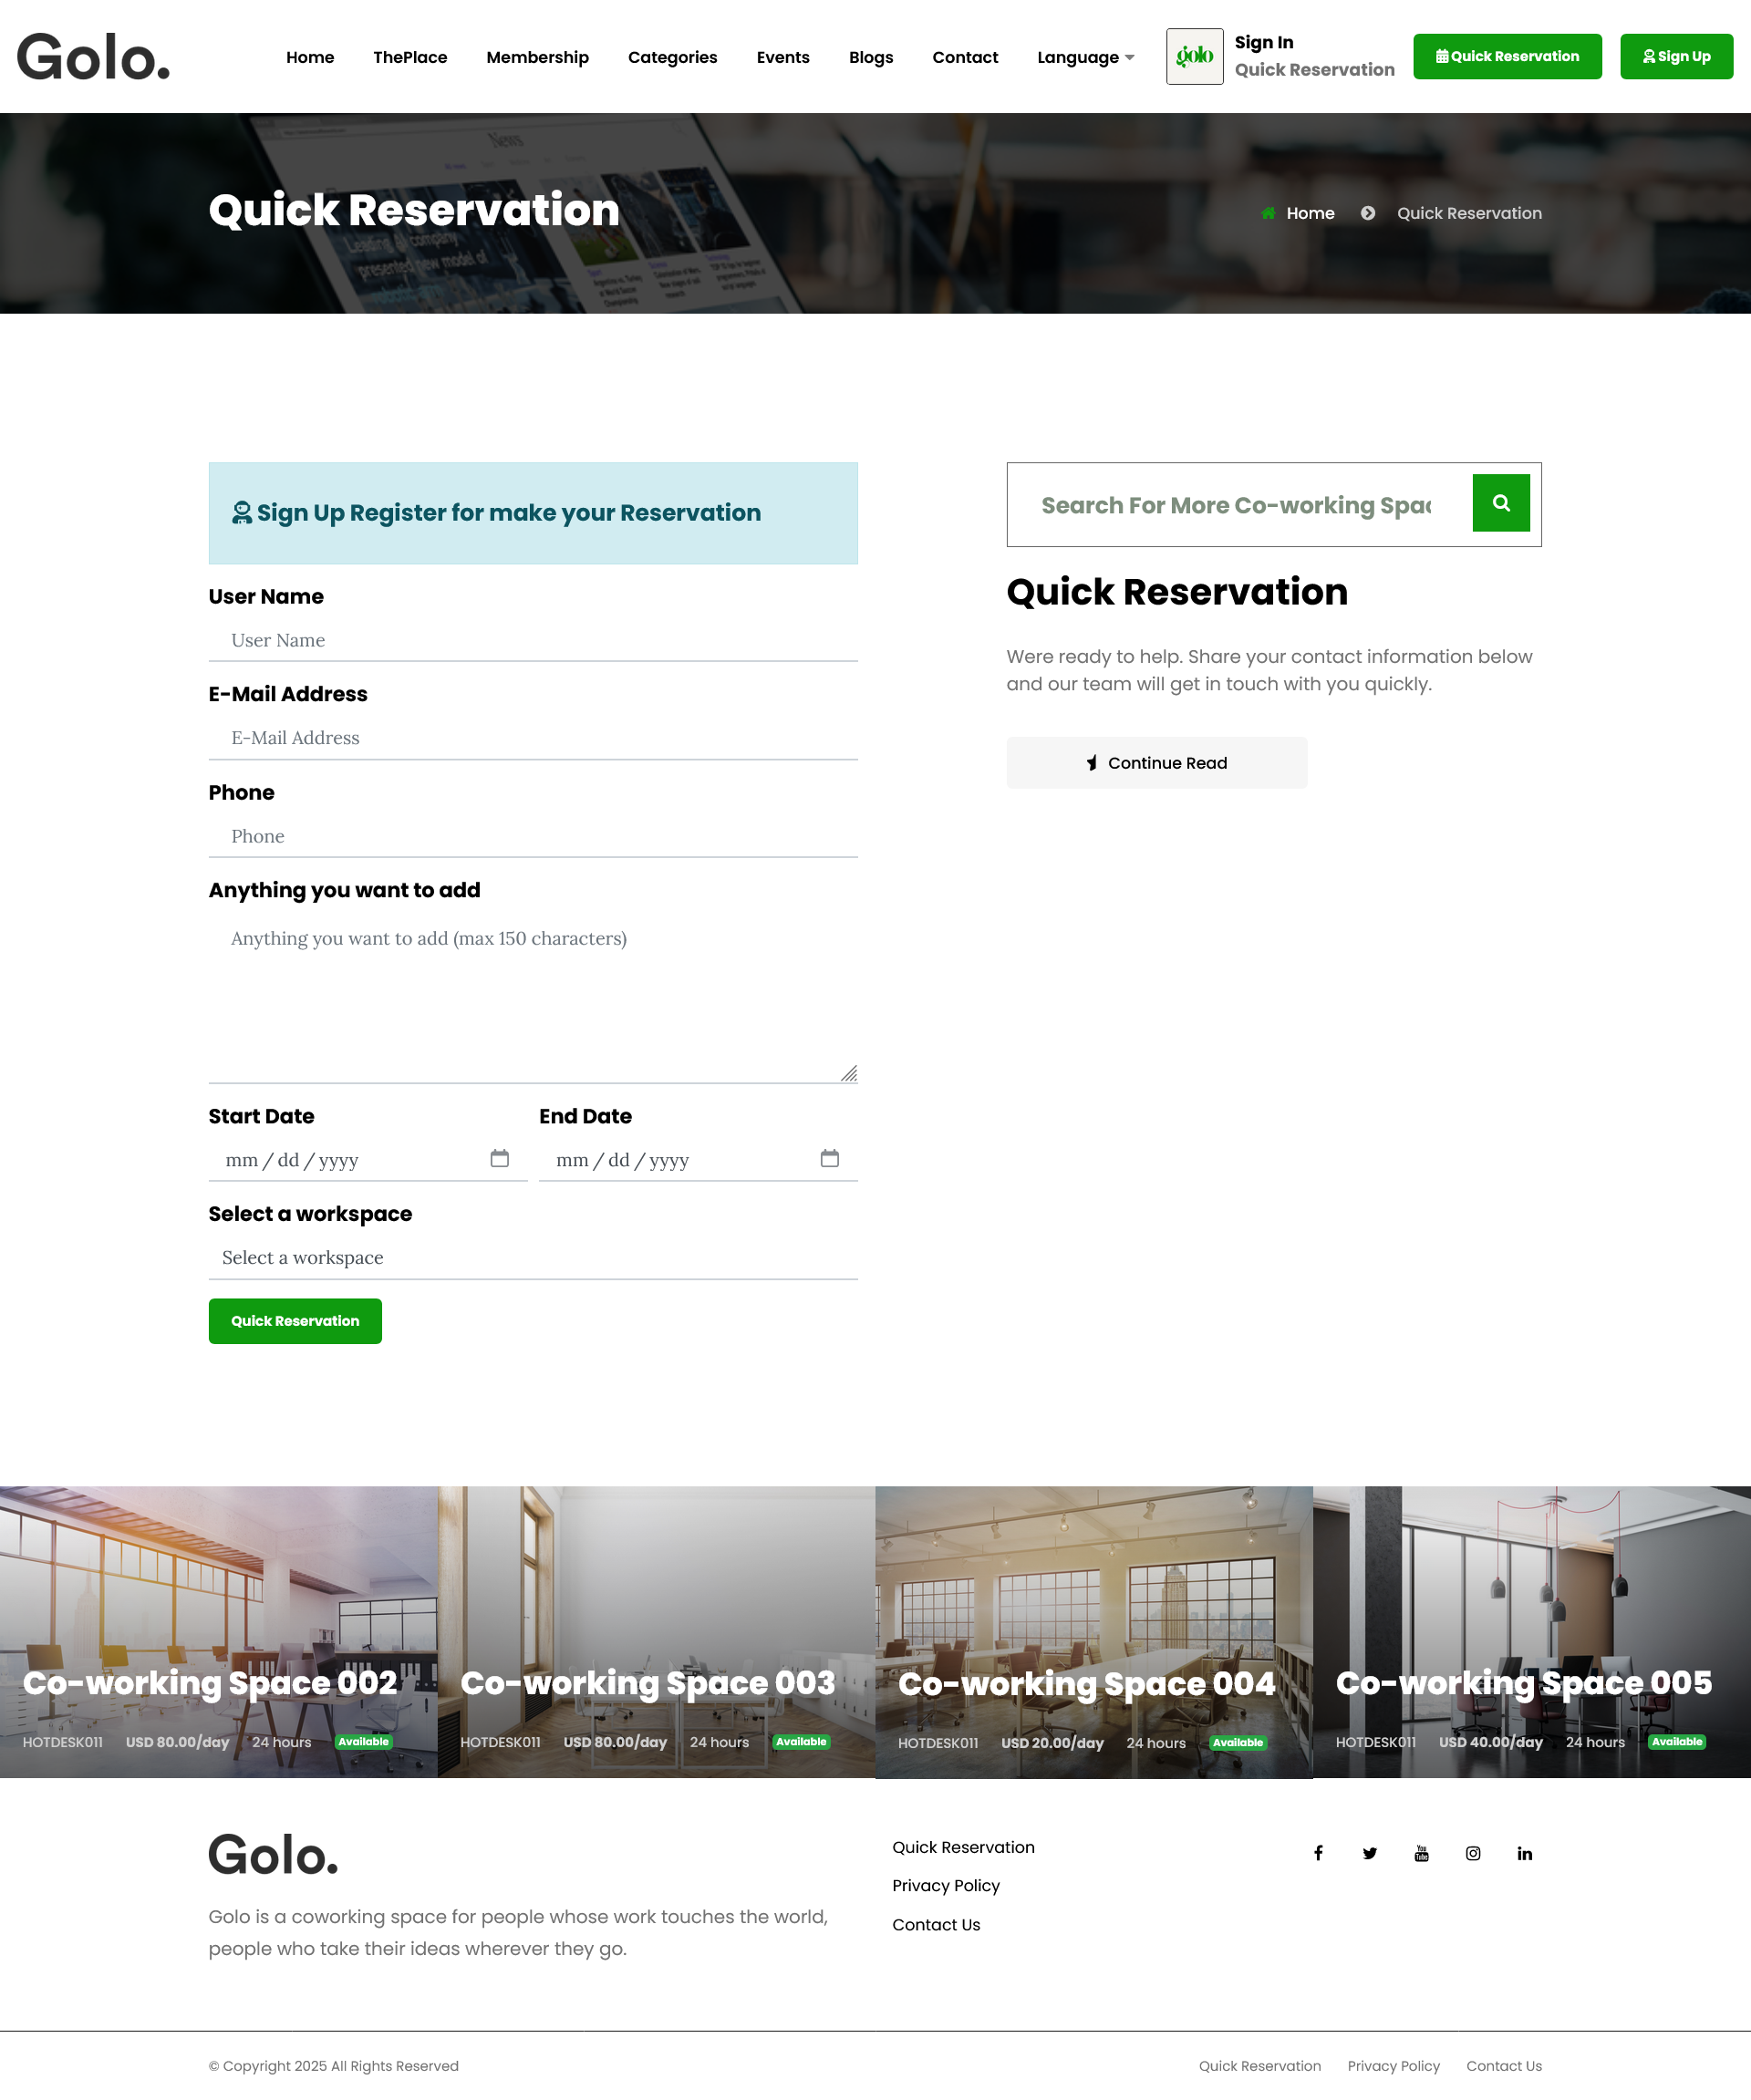Open LinkedIn via the footer social icon
Viewport: 1751px width, 2100px height.
point(1524,1852)
